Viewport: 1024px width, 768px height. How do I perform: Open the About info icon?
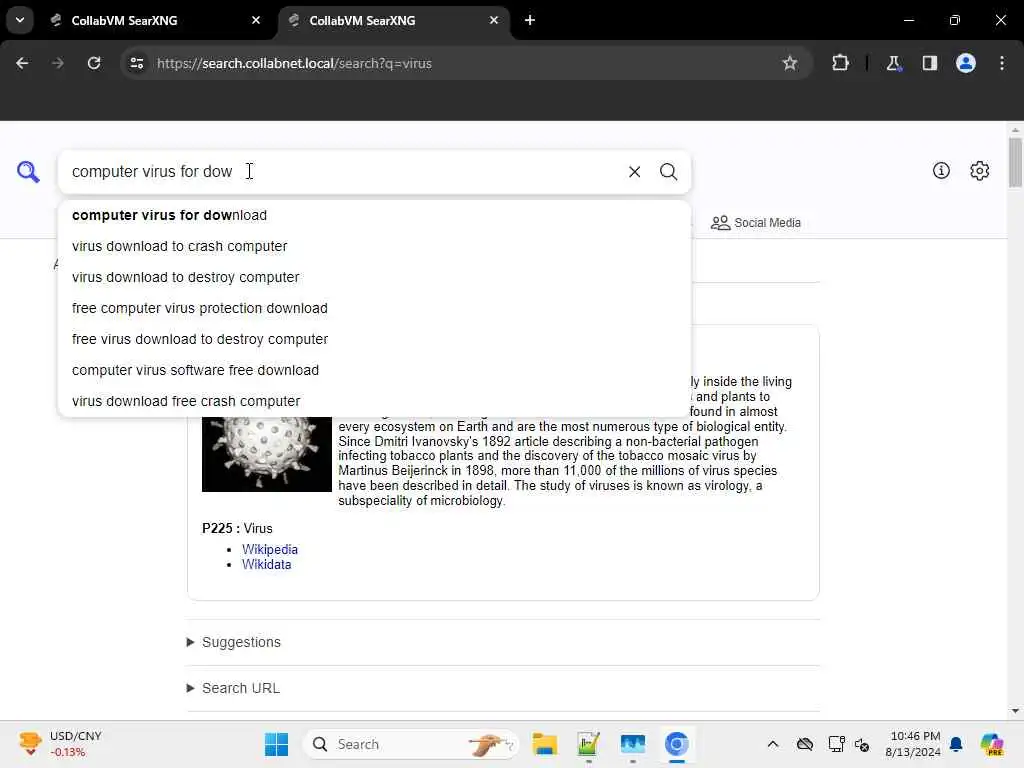click(x=941, y=171)
